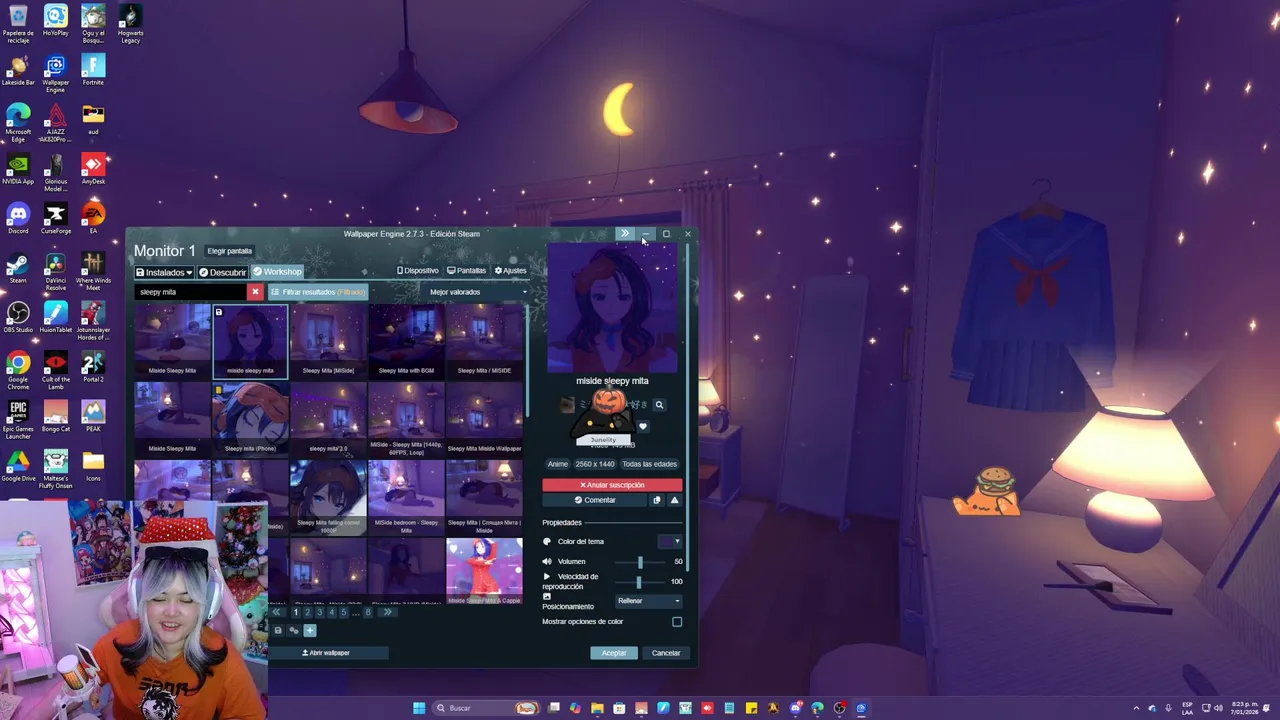Open the HoYoPlay desktop icon
Viewport: 1280px width, 720px height.
pyautogui.click(x=56, y=20)
